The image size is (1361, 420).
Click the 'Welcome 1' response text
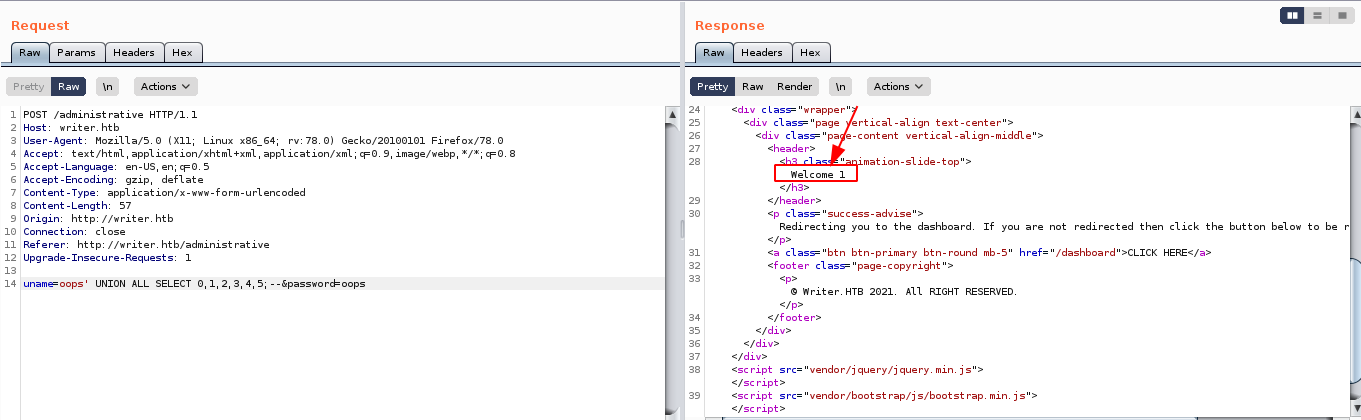tap(817, 174)
